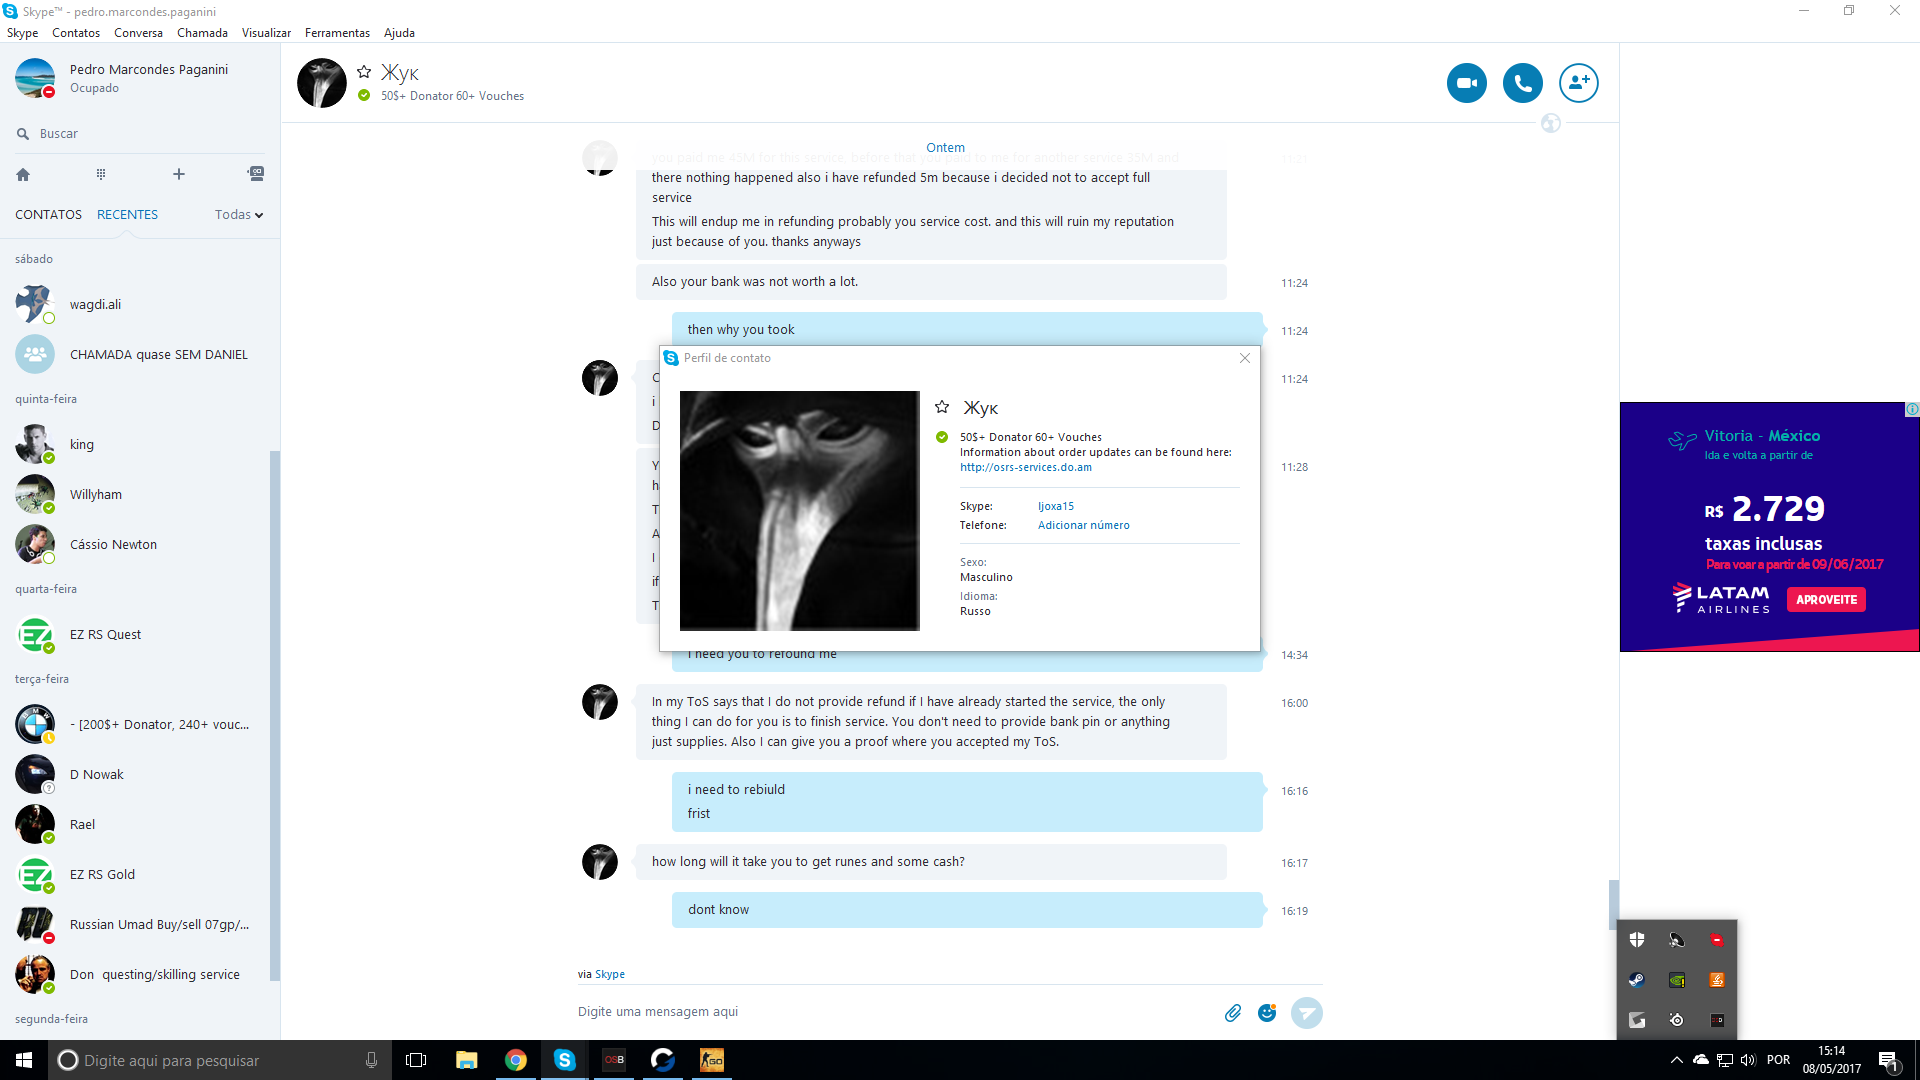This screenshot has height=1080, width=1920.
Task: Switch to the CONTATOS tab
Action: pos(48,215)
